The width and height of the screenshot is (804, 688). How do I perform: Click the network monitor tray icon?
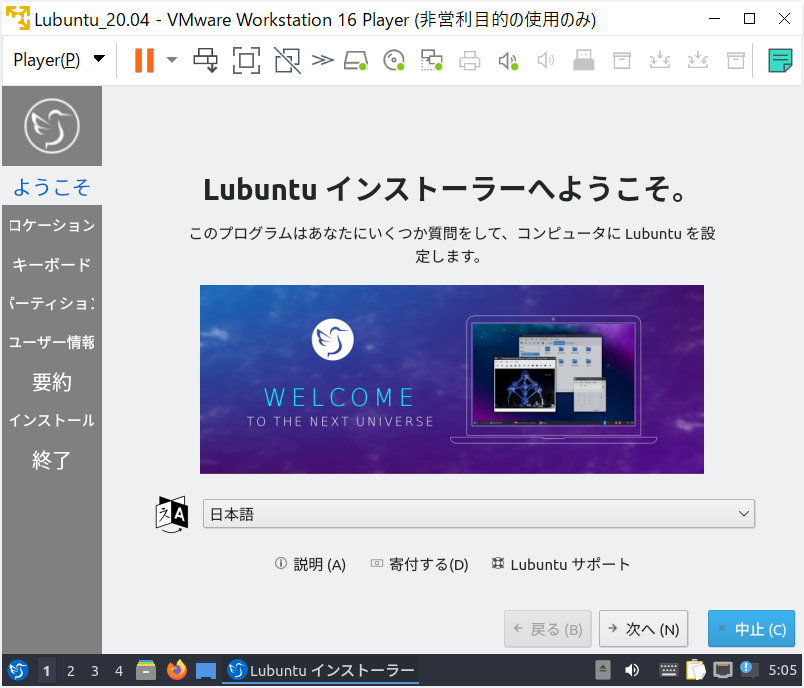pos(723,670)
